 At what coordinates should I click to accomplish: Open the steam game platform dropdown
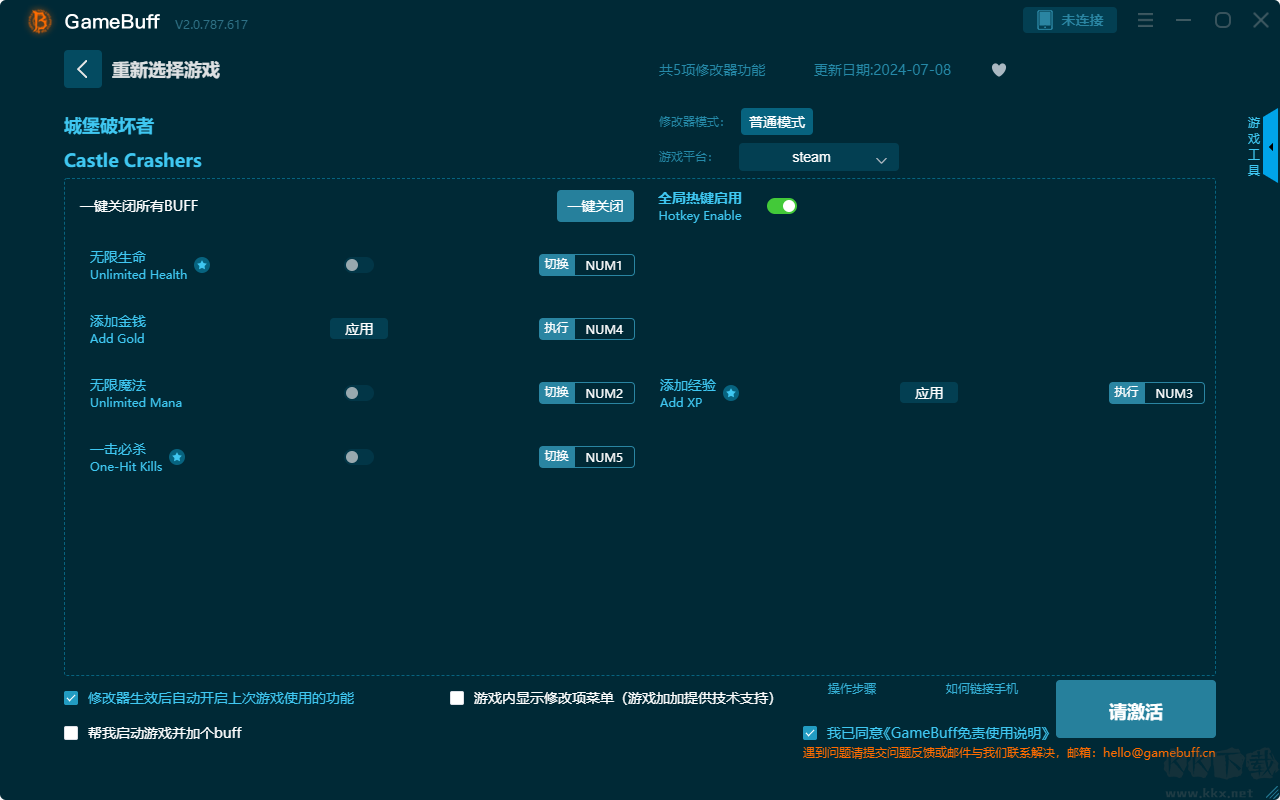[x=818, y=157]
